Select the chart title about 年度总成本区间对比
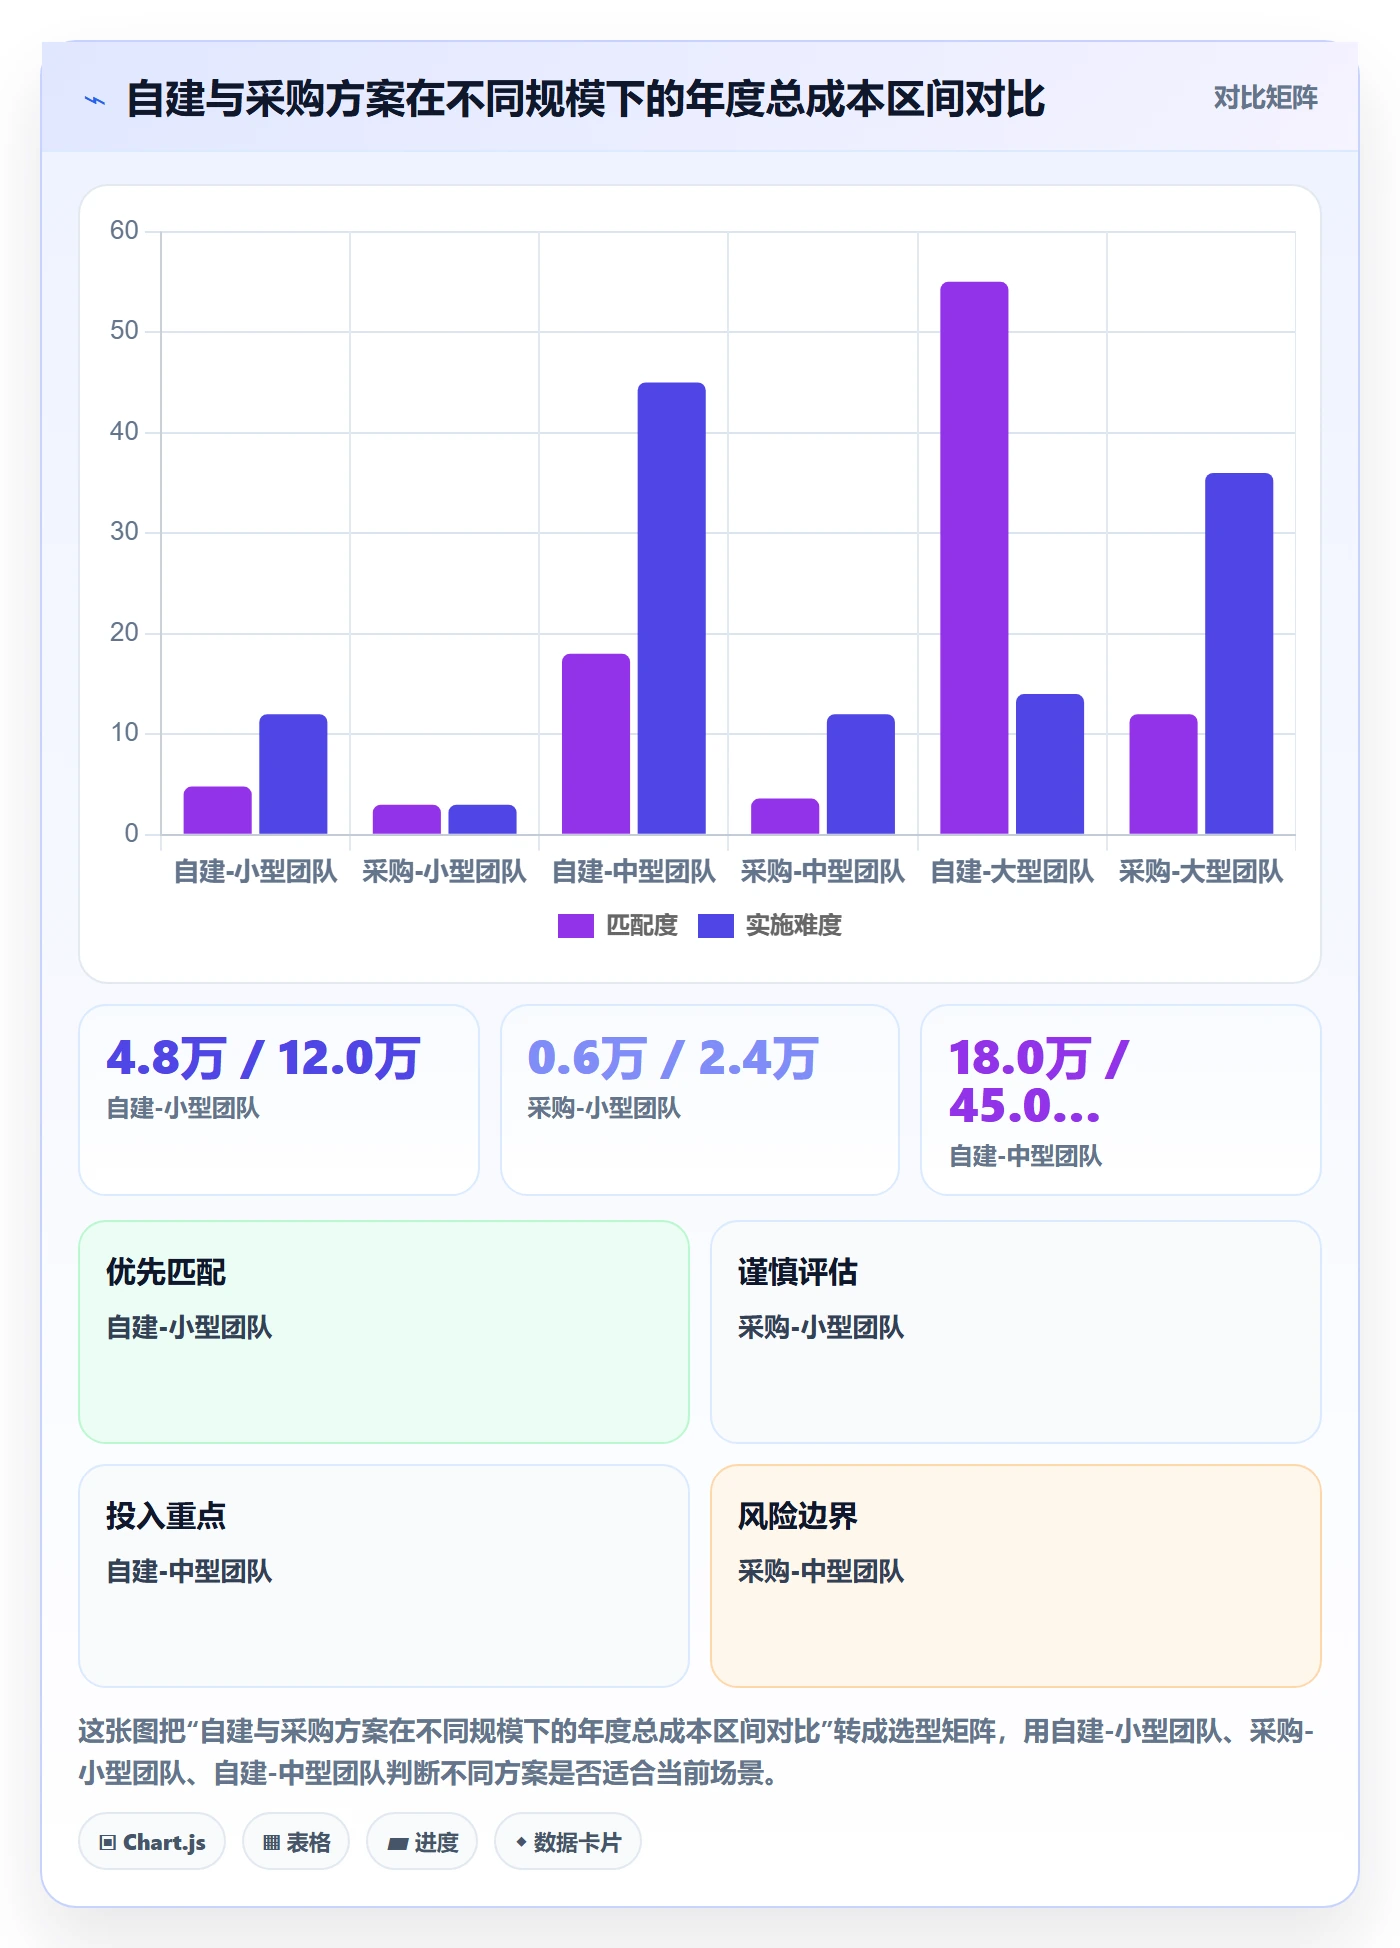 pyautogui.click(x=586, y=99)
